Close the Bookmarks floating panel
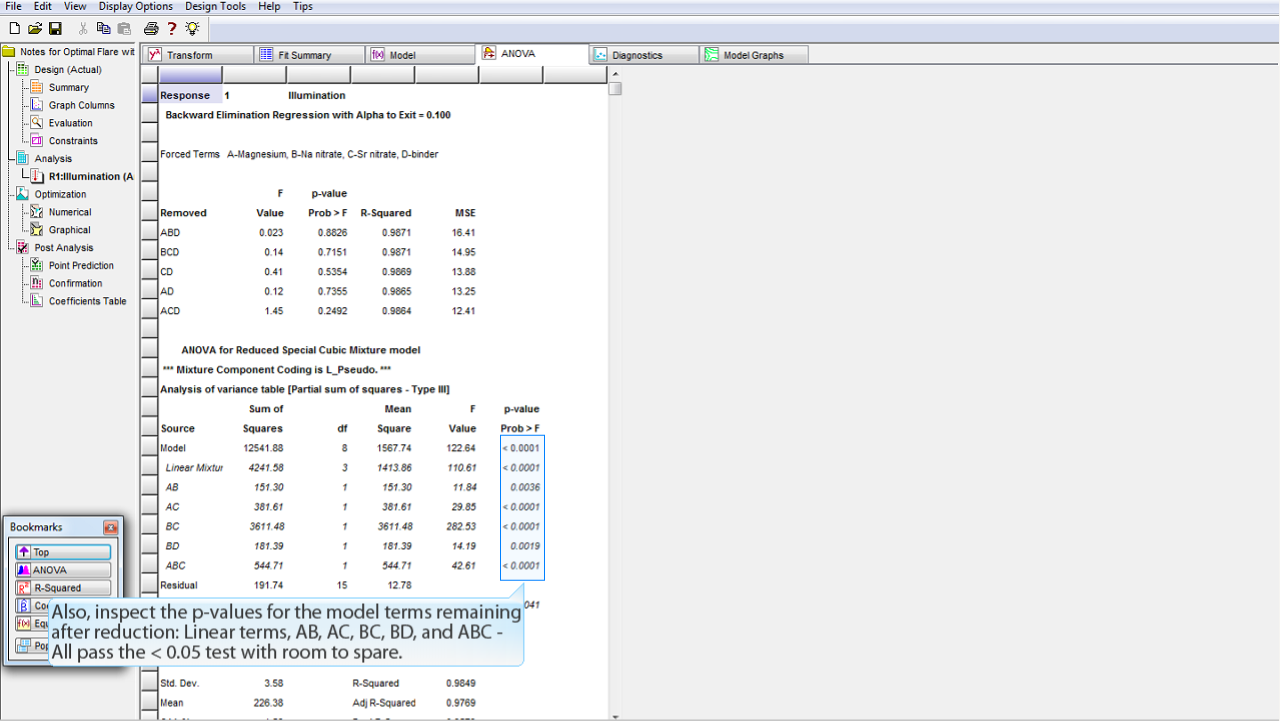 pos(110,527)
